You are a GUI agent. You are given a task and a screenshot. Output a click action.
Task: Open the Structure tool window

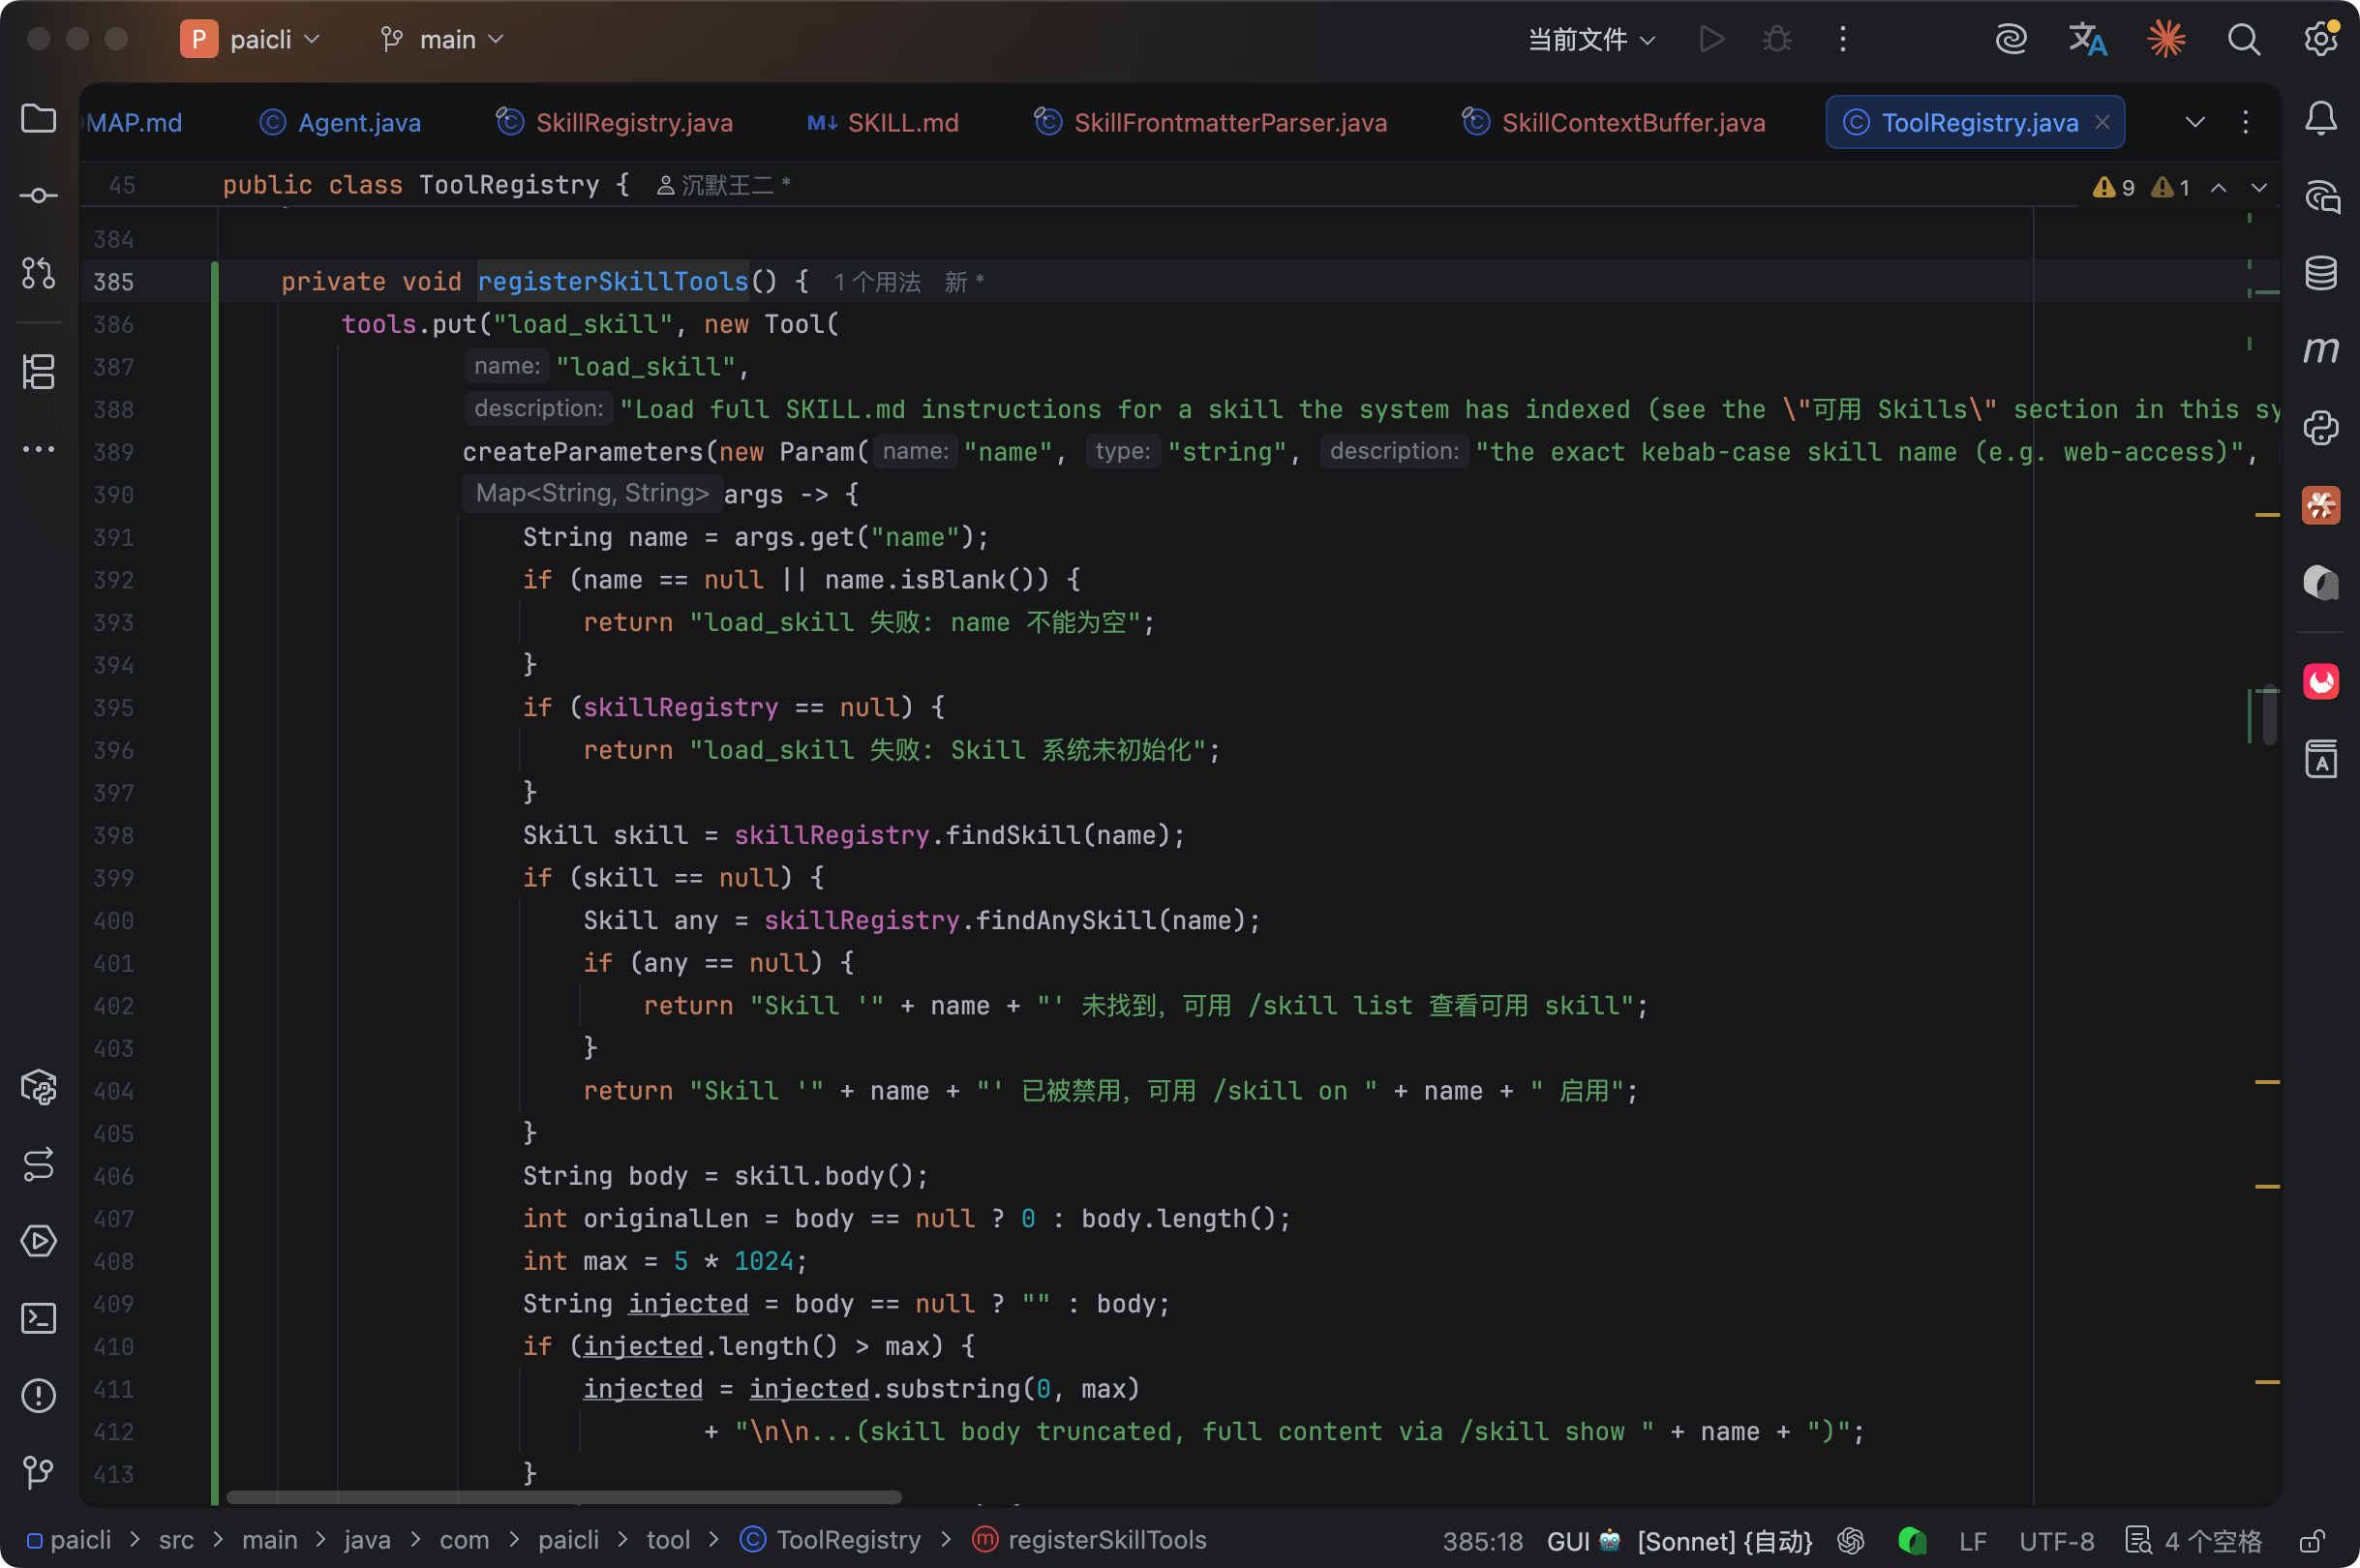(x=38, y=372)
